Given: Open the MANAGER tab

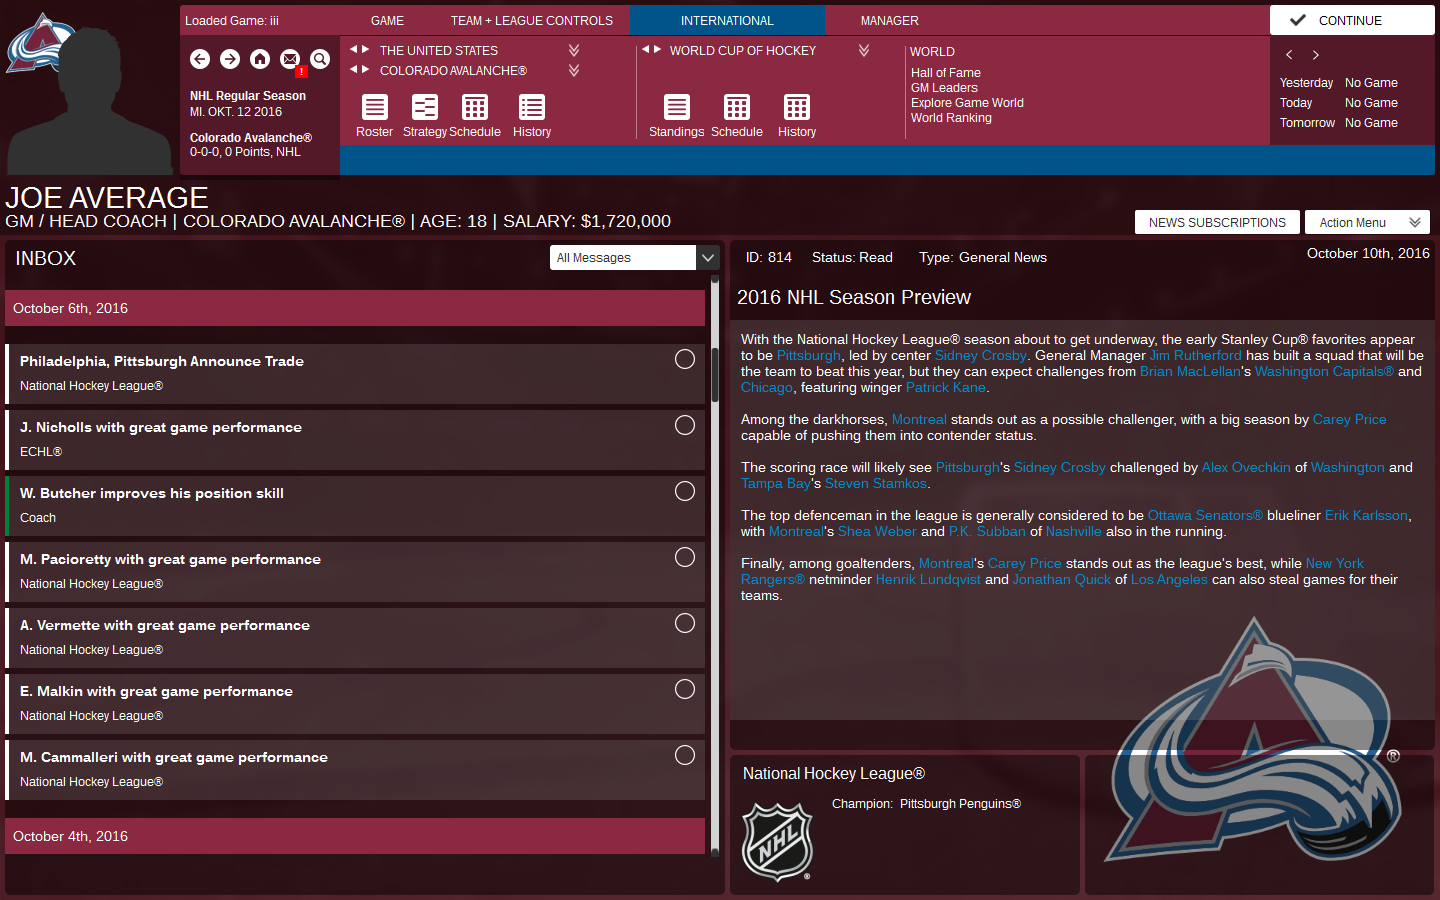Looking at the screenshot, I should click(890, 21).
